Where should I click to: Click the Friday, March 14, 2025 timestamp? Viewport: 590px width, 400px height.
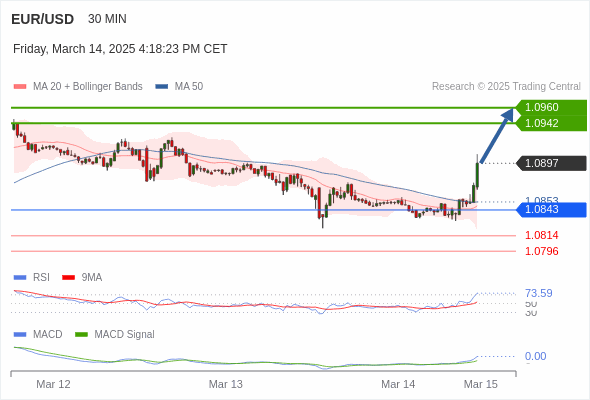pyautogui.click(x=120, y=49)
